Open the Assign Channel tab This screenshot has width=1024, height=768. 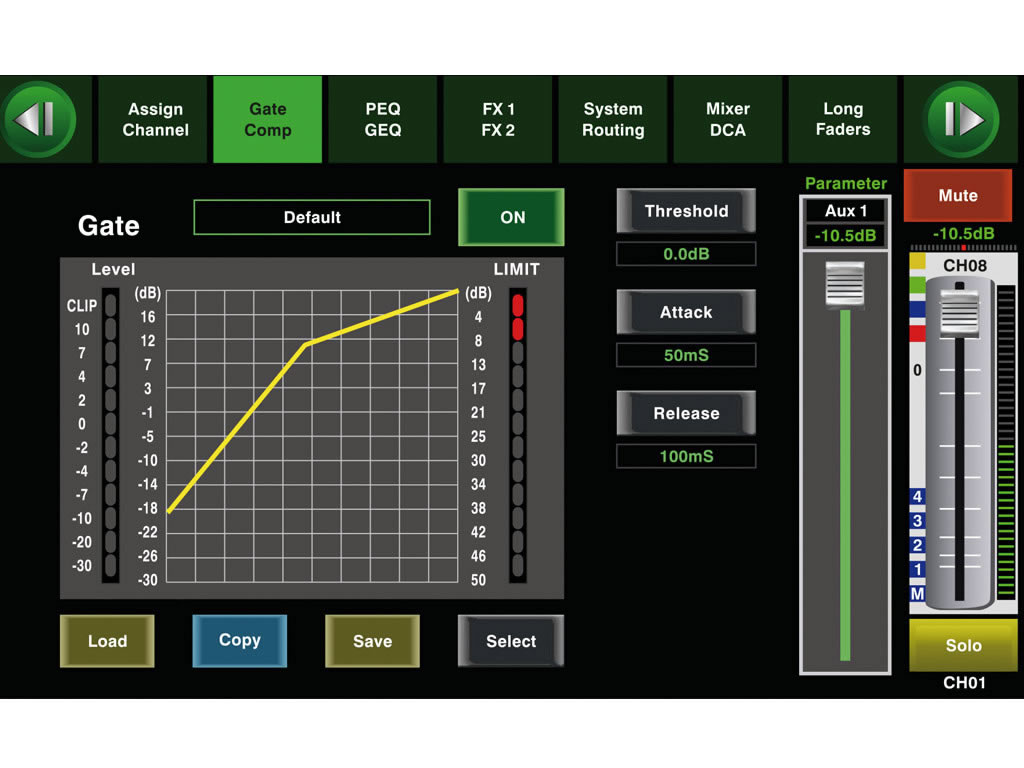(155, 120)
